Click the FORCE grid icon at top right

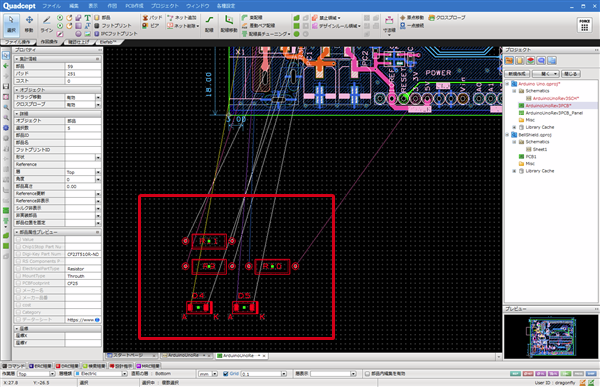pyautogui.click(x=584, y=25)
